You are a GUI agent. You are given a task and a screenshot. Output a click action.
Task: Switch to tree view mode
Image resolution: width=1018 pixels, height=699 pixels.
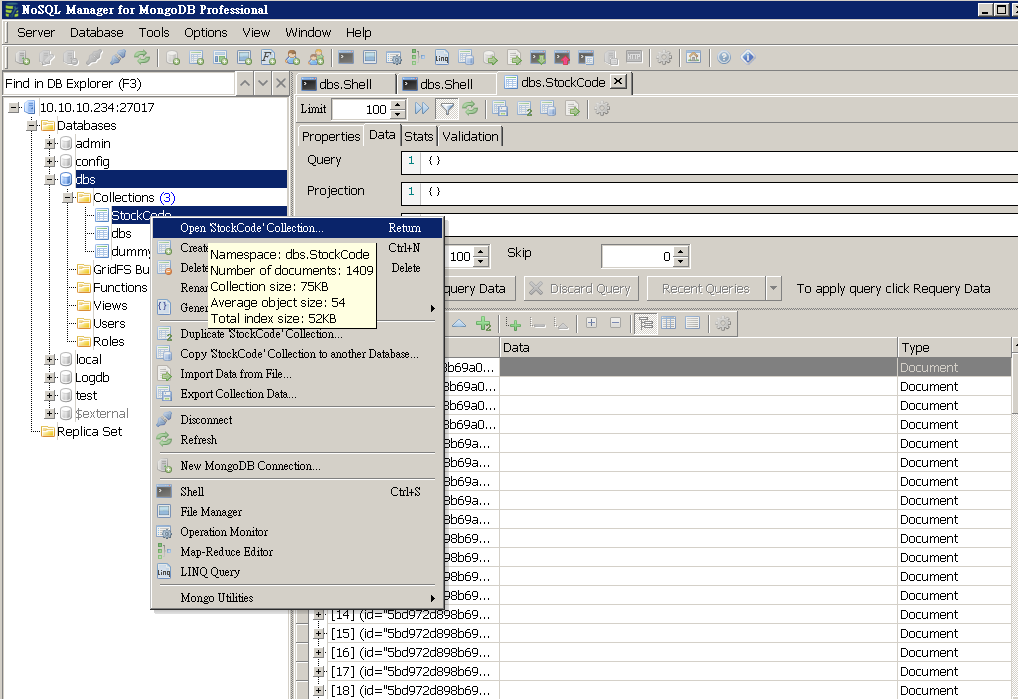pyautogui.click(x=645, y=323)
